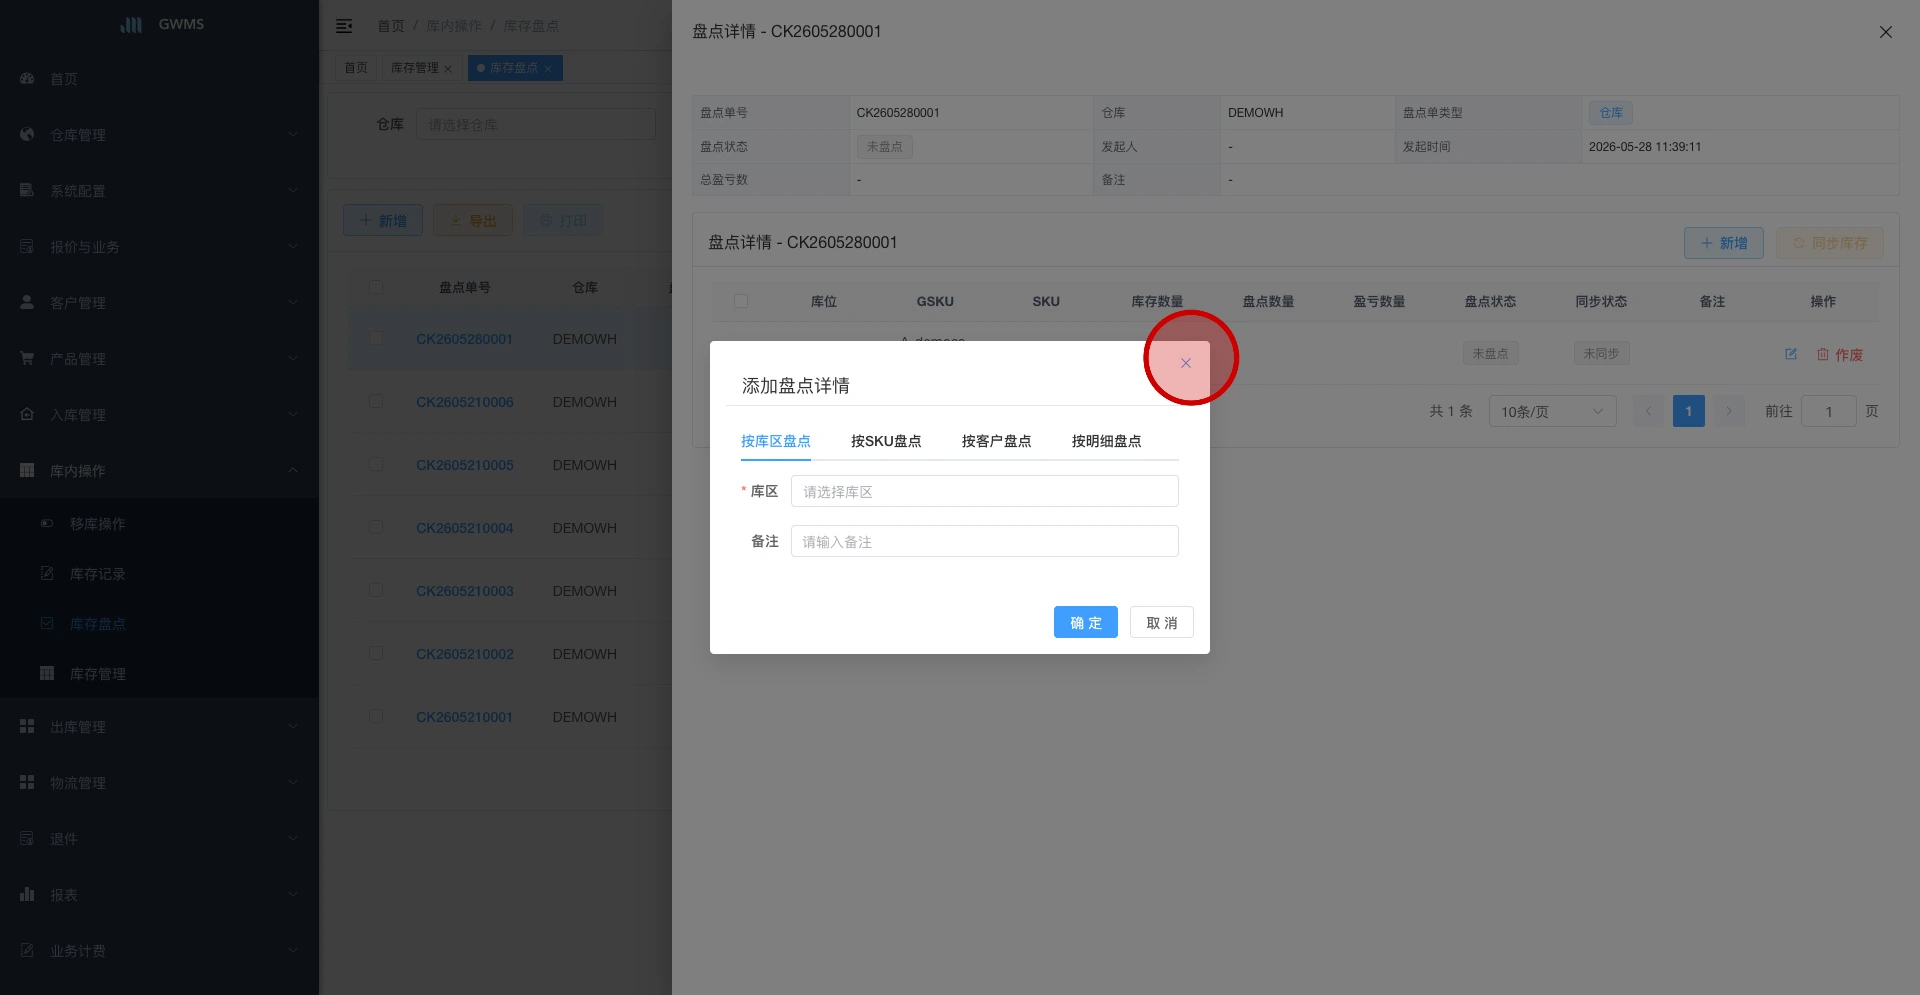Screen dimensions: 1920x995
Task: Check the row checkbox for CK2605210004
Action: click(376, 528)
